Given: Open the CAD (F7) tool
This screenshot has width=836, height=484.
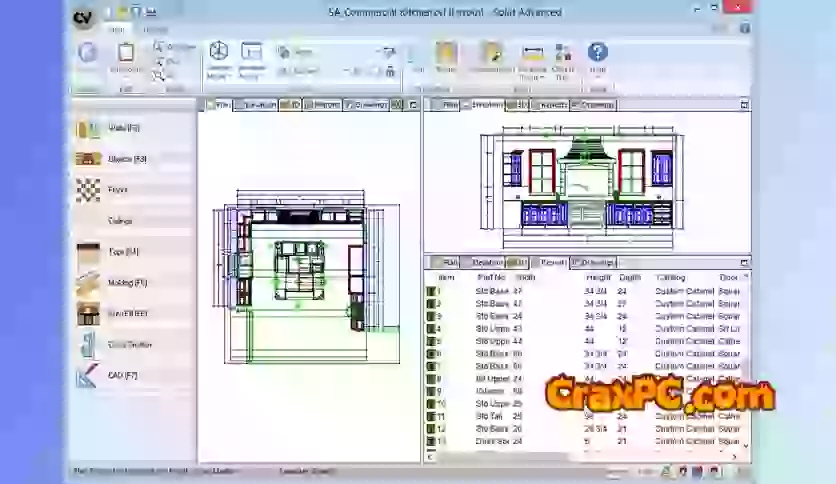Looking at the screenshot, I should coord(89,376).
